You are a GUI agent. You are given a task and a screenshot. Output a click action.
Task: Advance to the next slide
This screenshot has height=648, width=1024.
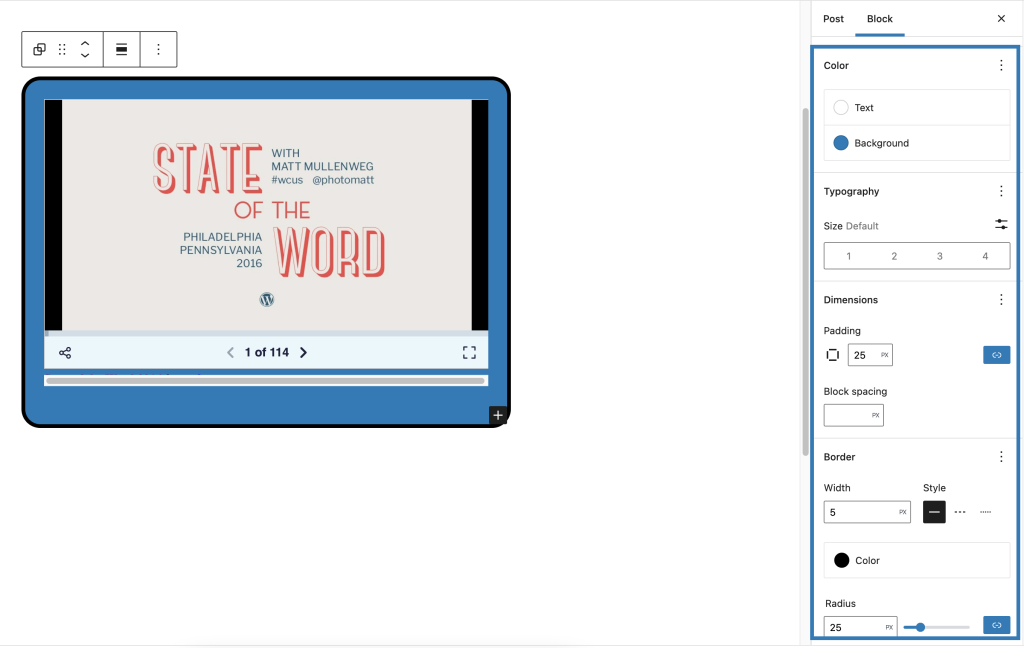[303, 352]
